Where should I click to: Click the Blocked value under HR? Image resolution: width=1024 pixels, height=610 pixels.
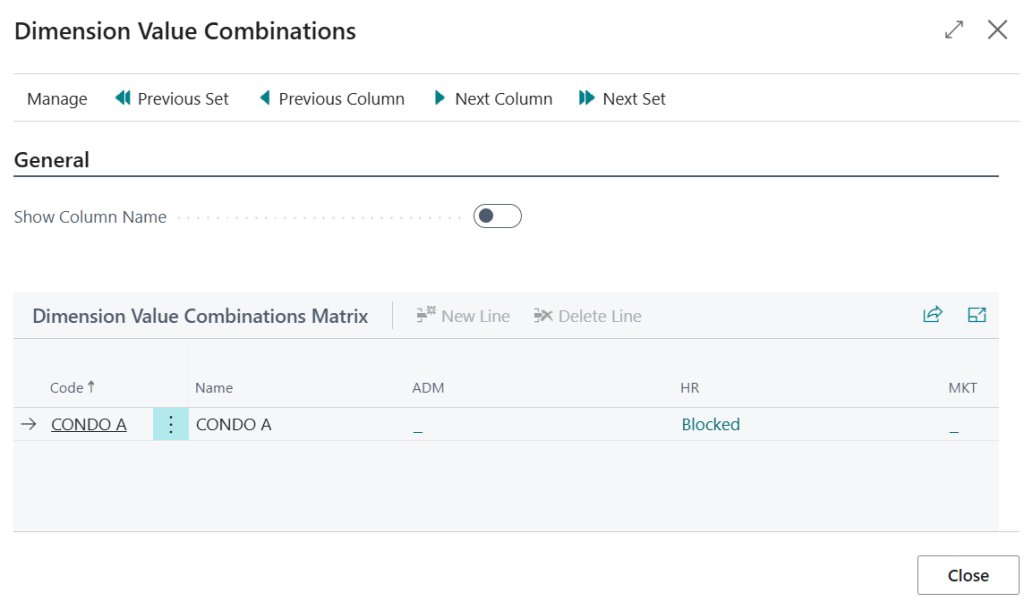710,423
